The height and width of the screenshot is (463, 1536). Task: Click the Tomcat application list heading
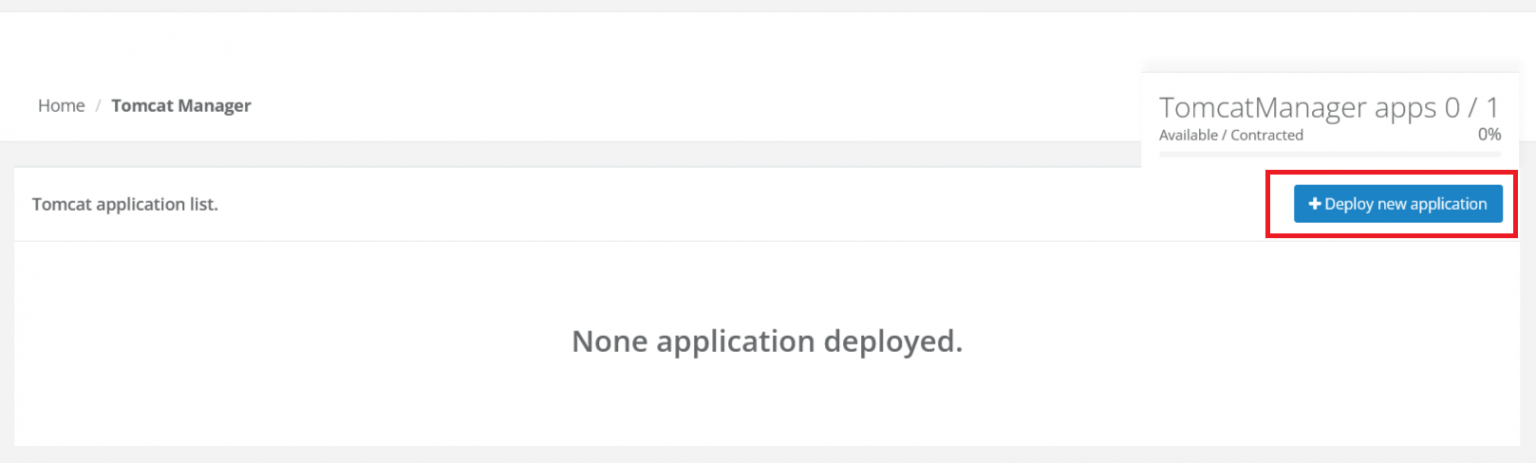(x=125, y=204)
